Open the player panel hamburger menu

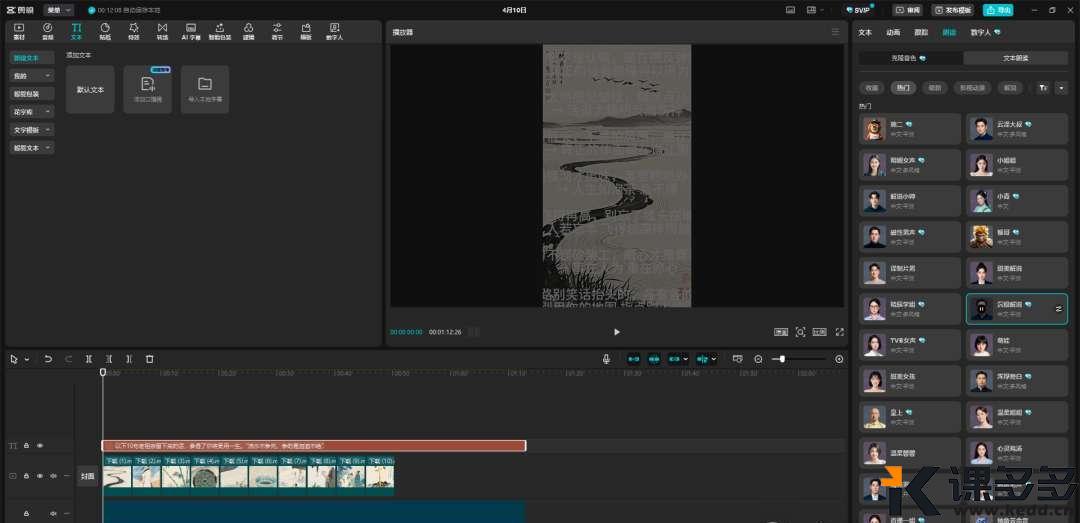835,32
